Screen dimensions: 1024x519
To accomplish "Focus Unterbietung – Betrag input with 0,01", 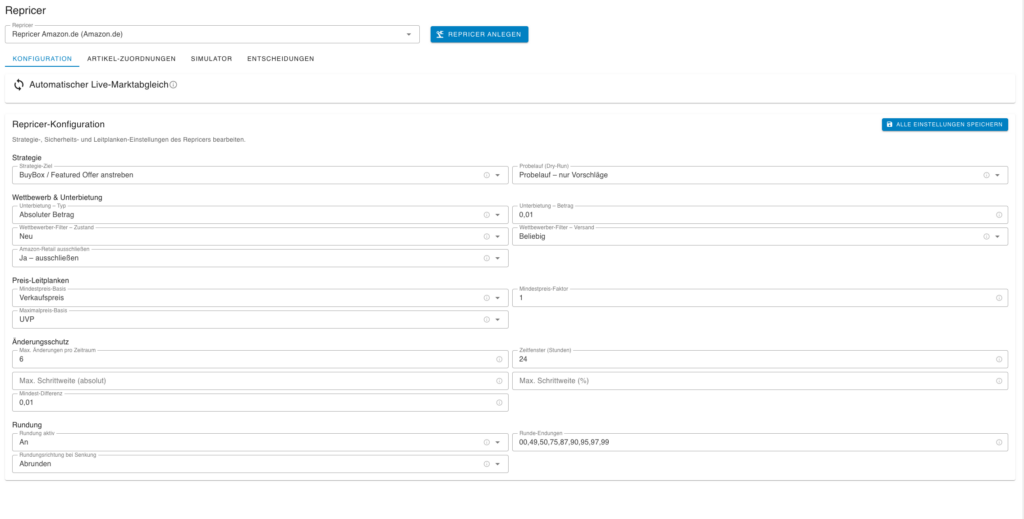I will [x=760, y=215].
